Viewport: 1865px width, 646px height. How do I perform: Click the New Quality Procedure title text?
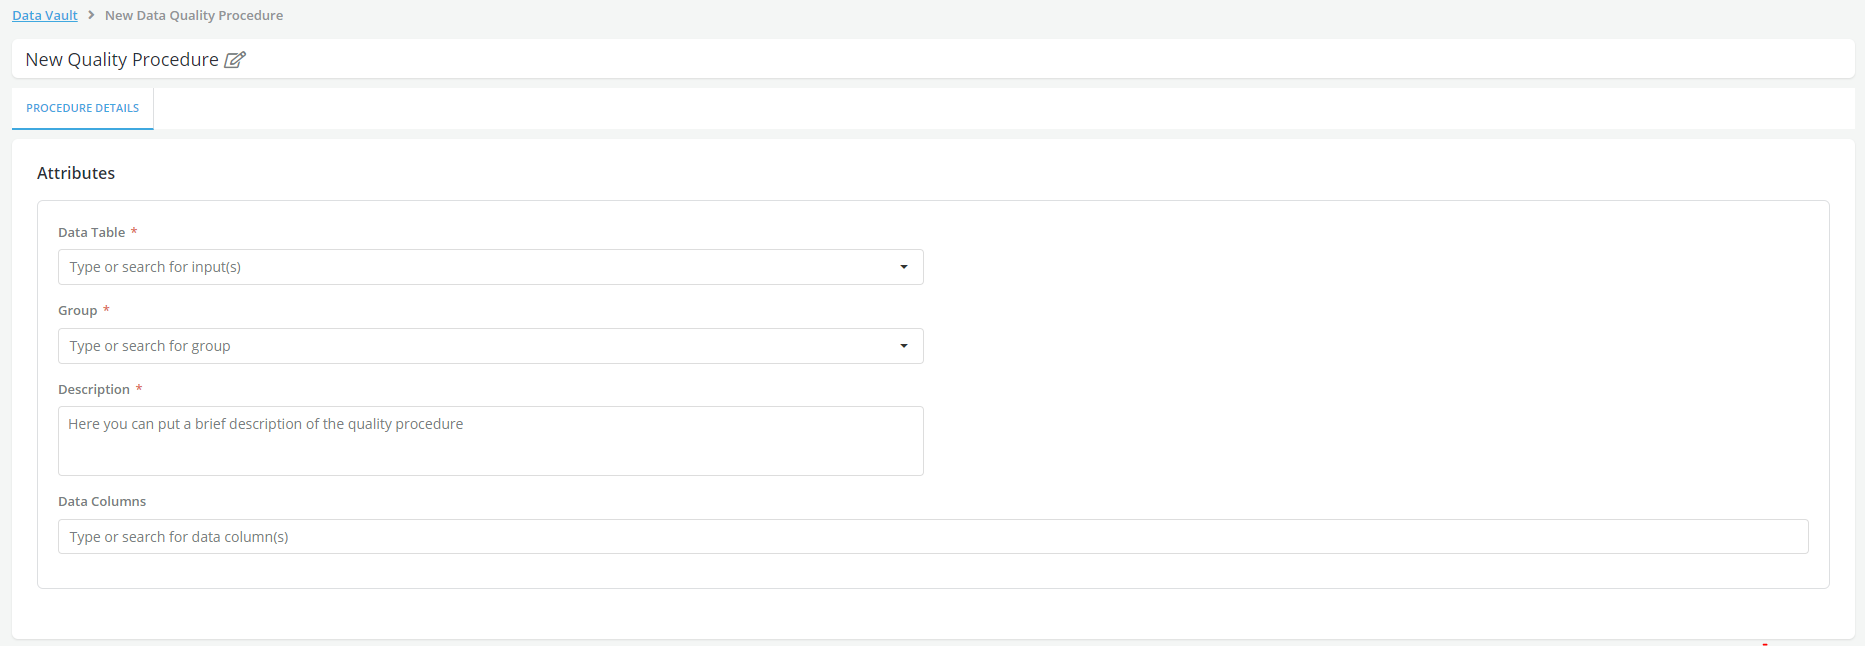coord(122,60)
